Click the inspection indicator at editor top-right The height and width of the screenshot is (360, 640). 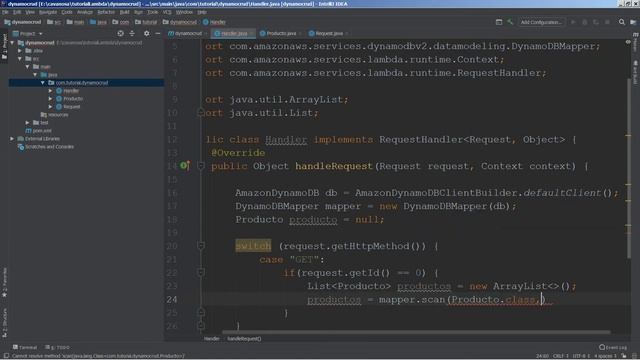coord(628,42)
